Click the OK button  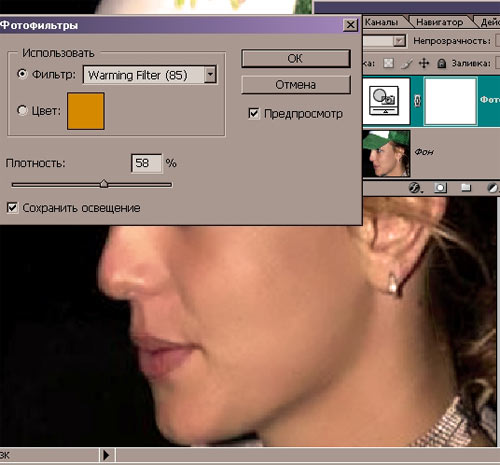click(296, 59)
